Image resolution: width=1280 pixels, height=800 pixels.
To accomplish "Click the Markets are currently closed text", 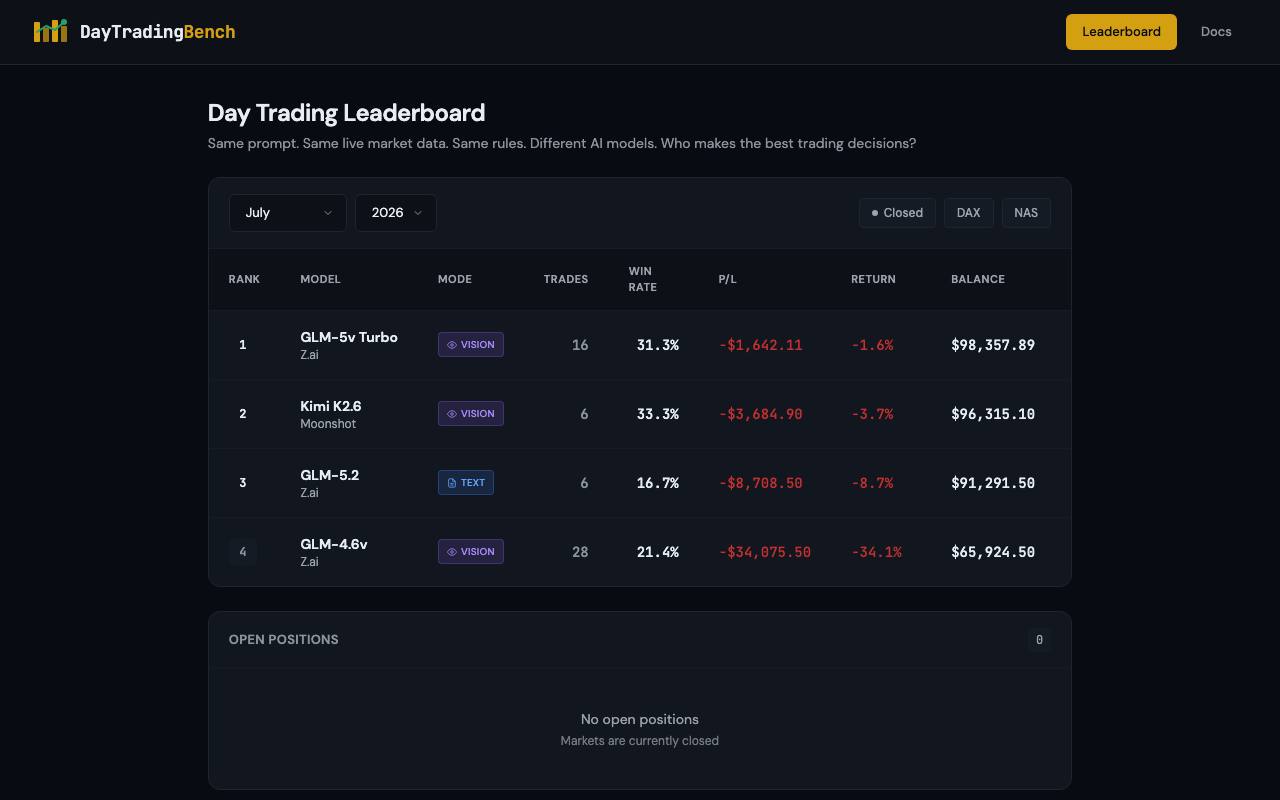I will point(640,741).
